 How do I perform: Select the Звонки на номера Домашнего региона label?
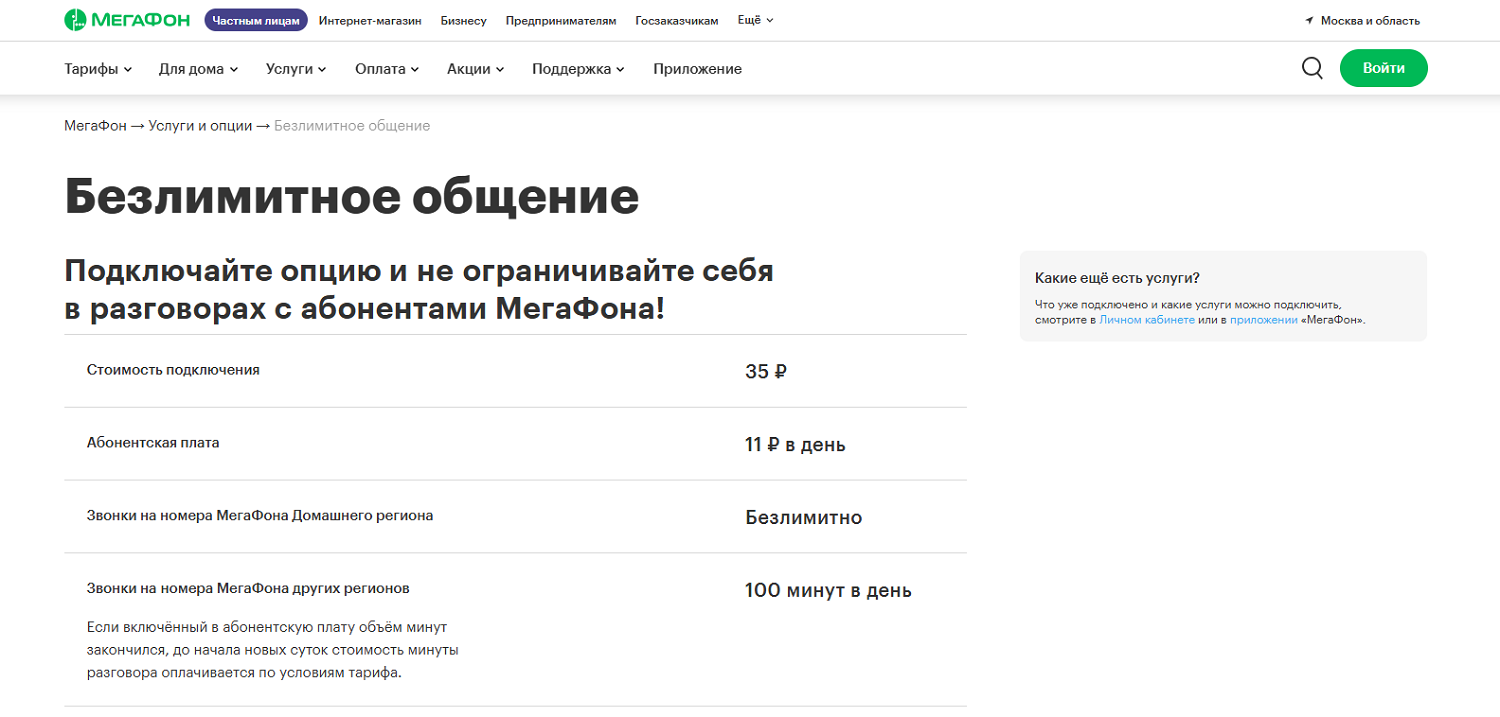tap(260, 516)
